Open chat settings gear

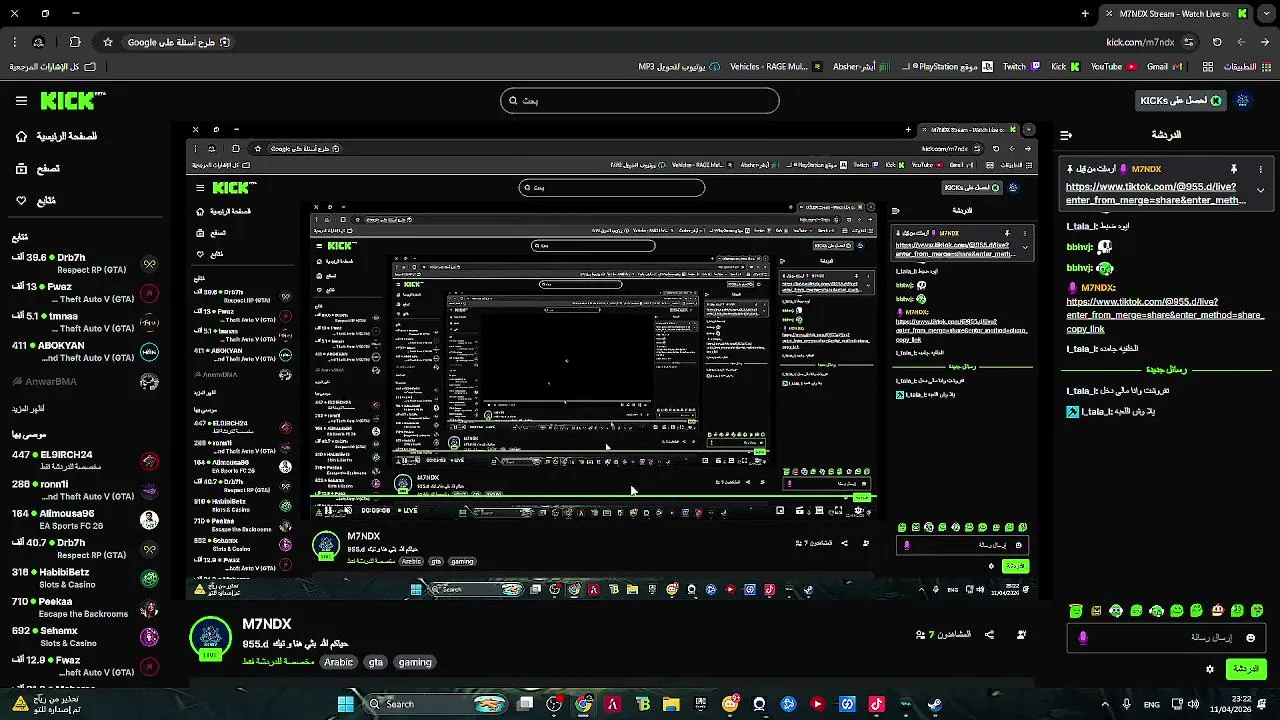[1210, 669]
